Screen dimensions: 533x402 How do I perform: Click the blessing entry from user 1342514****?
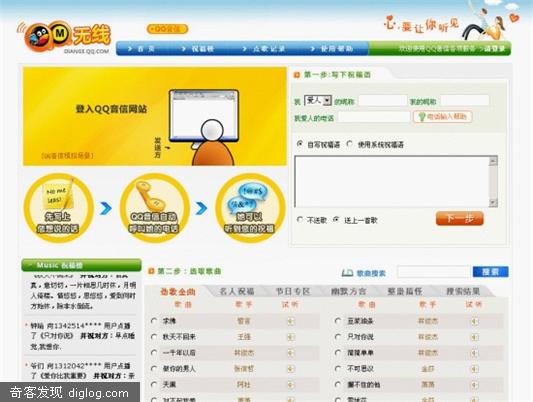(81, 336)
